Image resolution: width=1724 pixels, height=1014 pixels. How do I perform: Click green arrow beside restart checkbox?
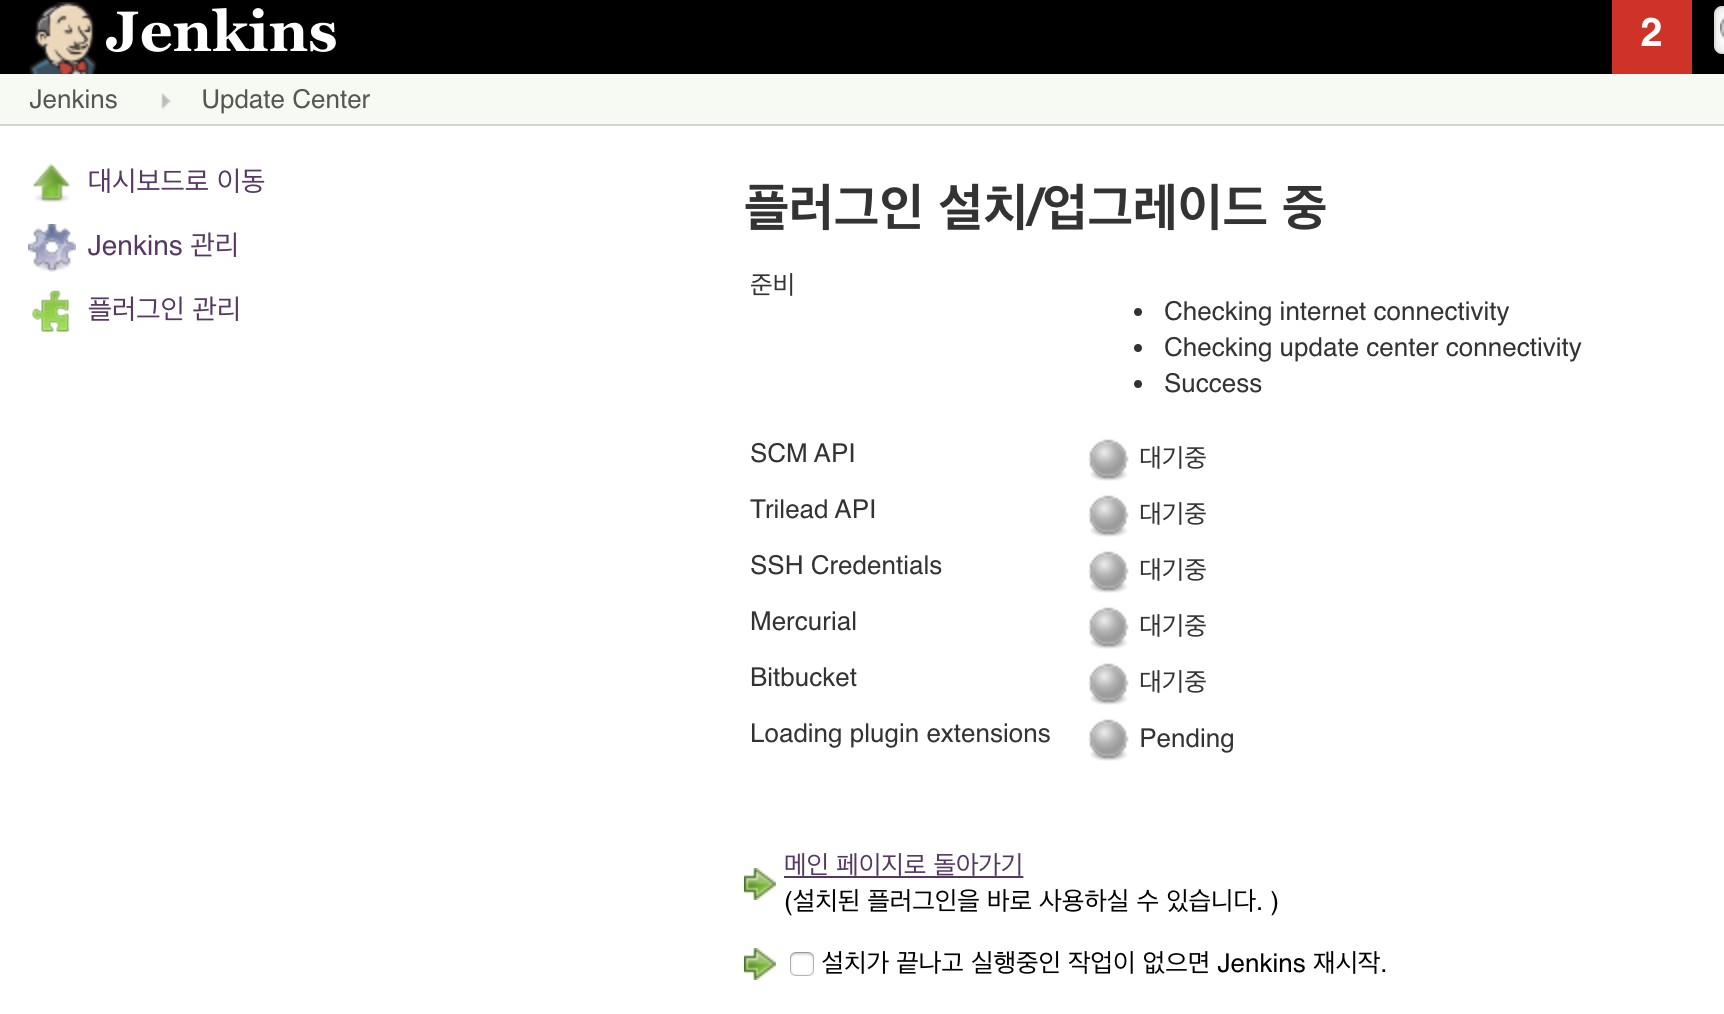click(x=759, y=963)
